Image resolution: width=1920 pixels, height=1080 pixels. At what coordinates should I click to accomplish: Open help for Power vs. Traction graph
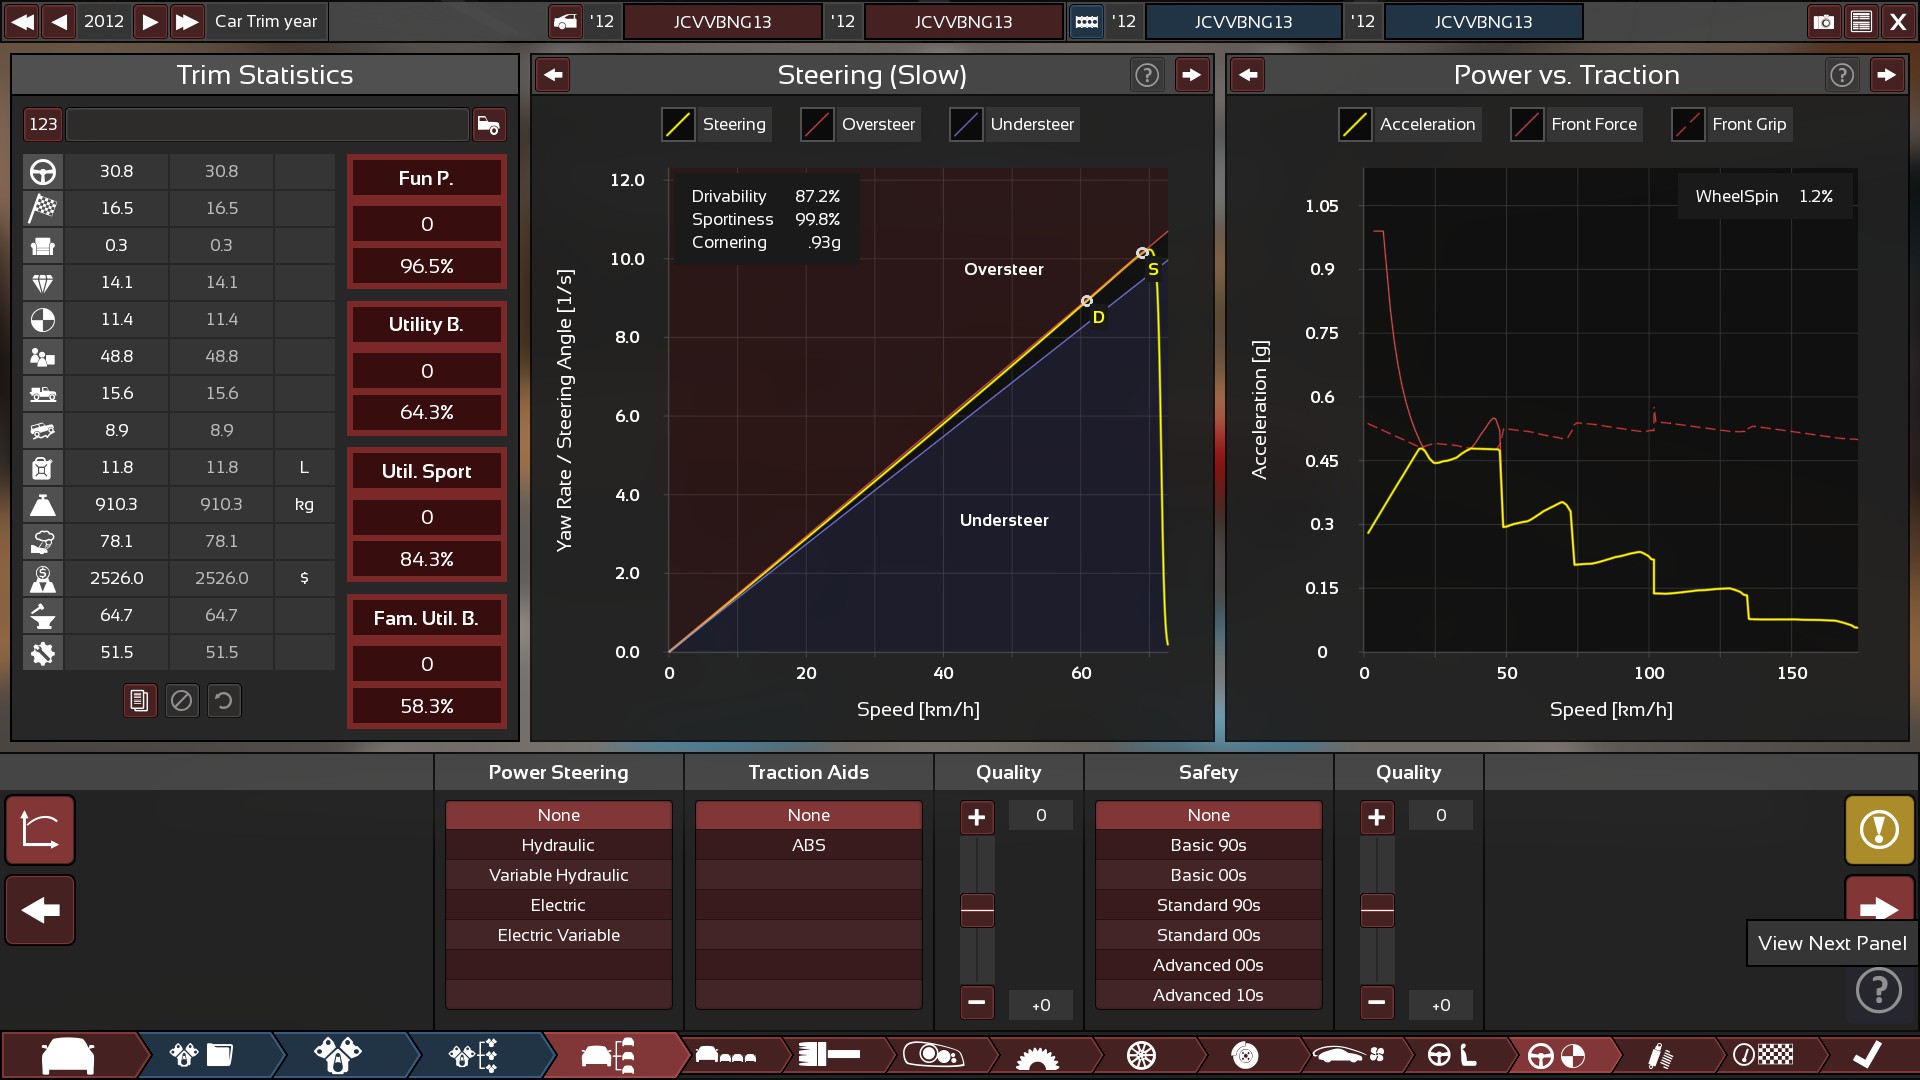tap(1842, 75)
